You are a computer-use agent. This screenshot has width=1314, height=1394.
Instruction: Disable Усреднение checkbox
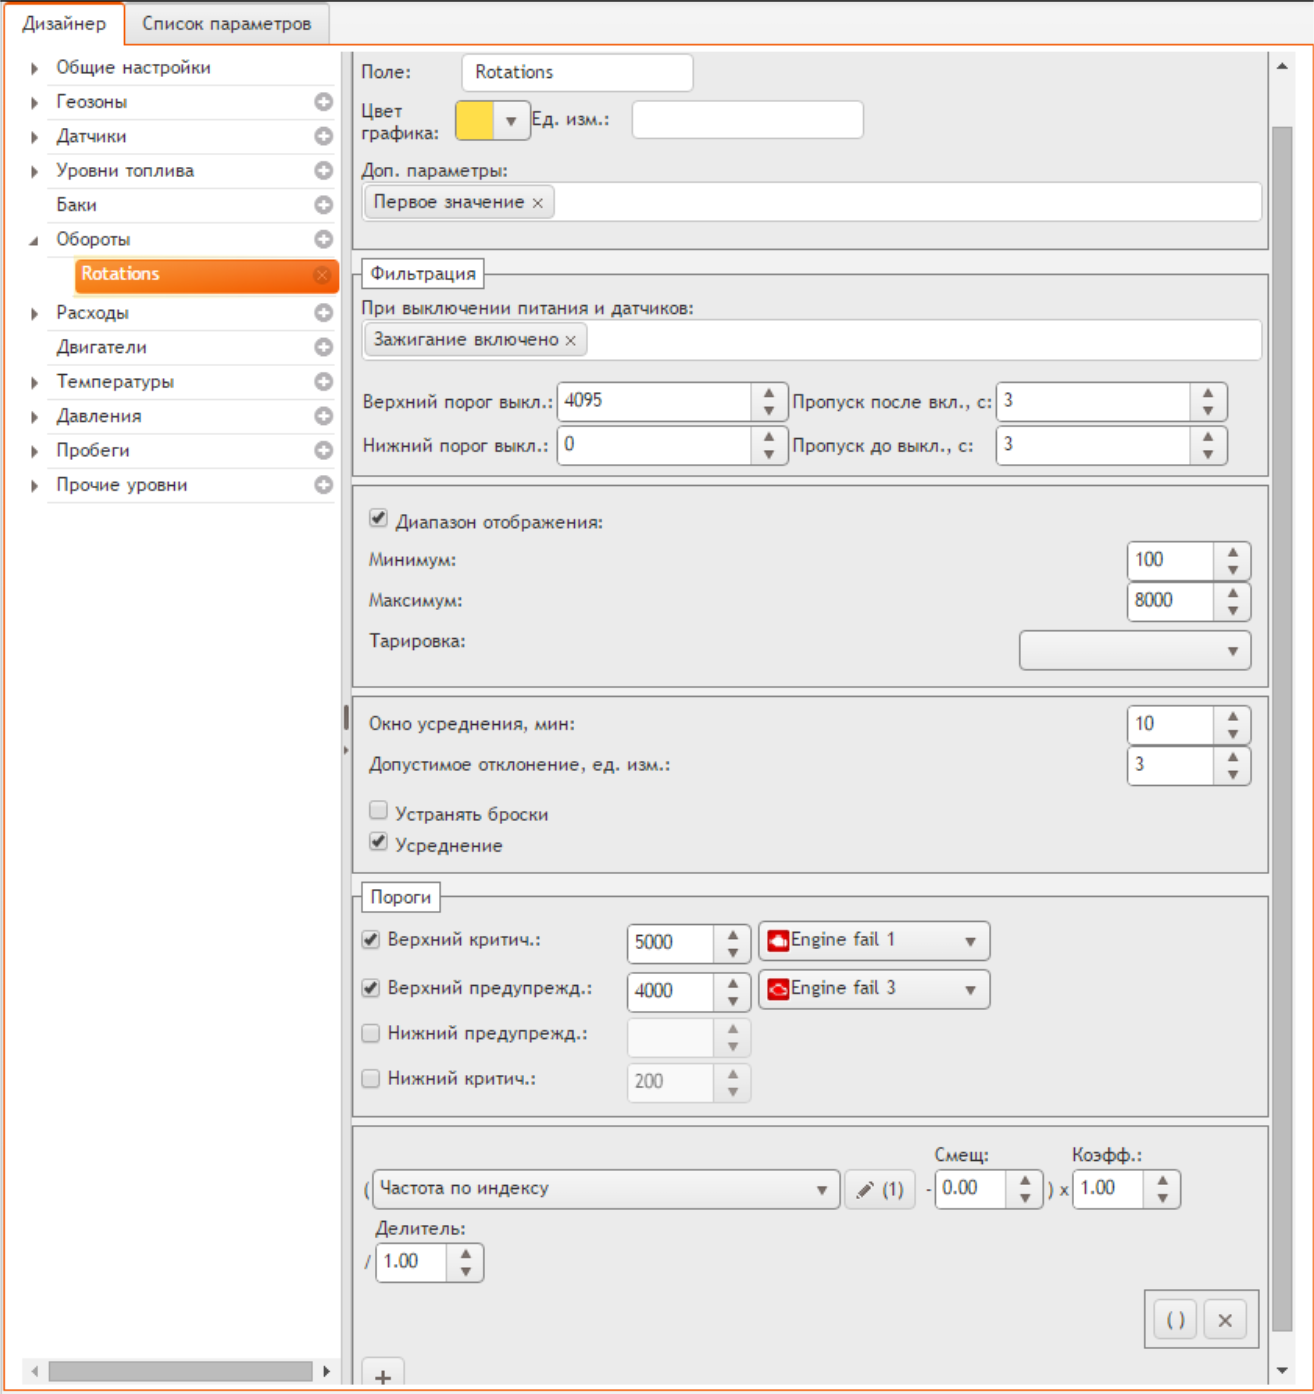378,841
